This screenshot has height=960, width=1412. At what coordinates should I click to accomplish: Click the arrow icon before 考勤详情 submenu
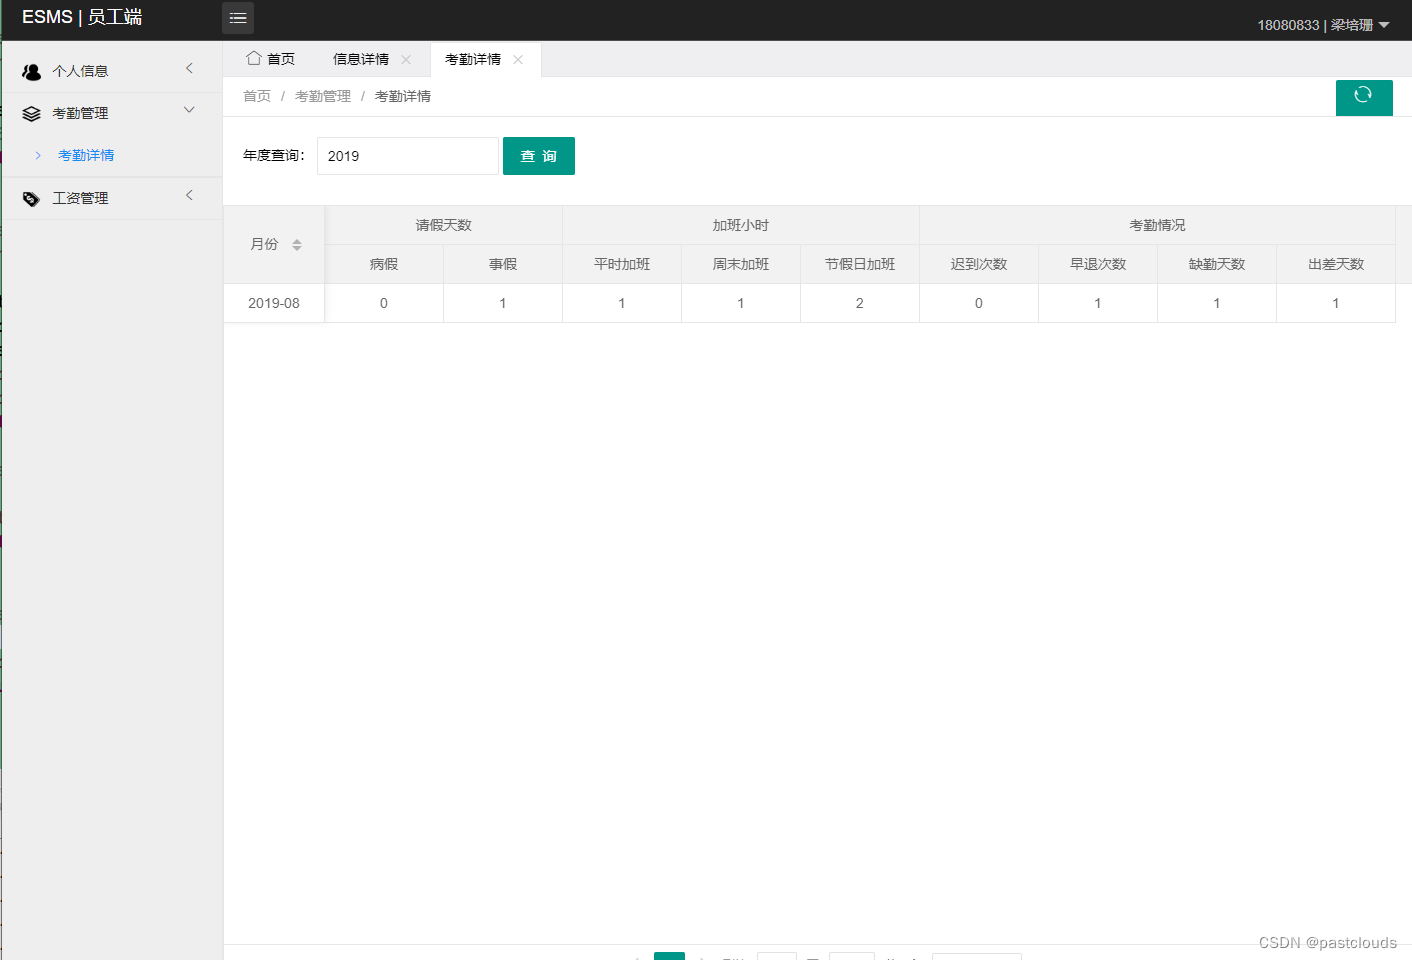point(38,155)
